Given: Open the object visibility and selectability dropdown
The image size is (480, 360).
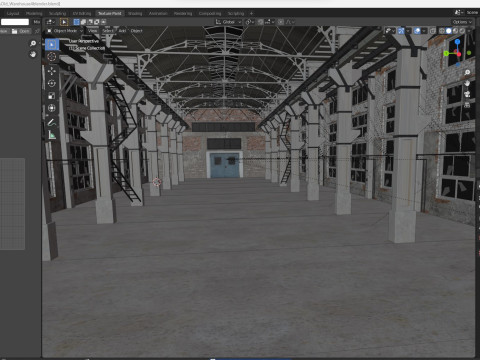Looking at the screenshot, I should coord(390,31).
